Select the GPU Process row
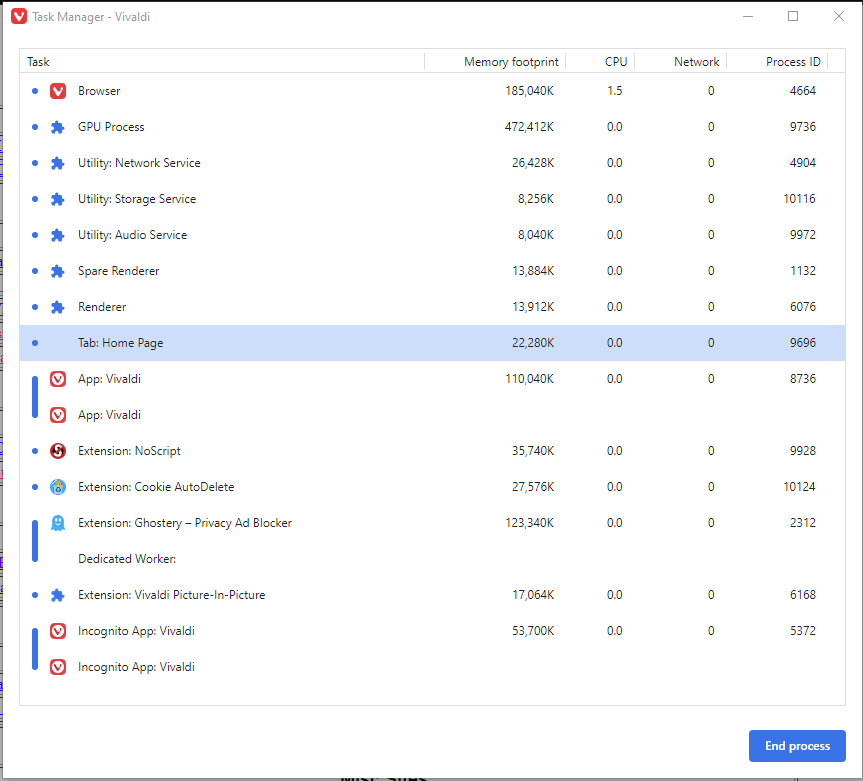The image size is (863, 781). point(433,127)
